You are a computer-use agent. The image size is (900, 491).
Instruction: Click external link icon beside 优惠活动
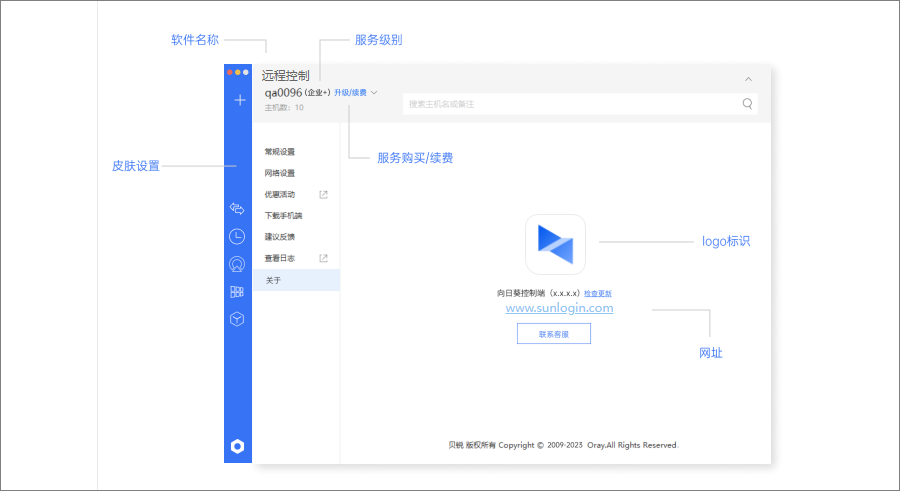323,195
